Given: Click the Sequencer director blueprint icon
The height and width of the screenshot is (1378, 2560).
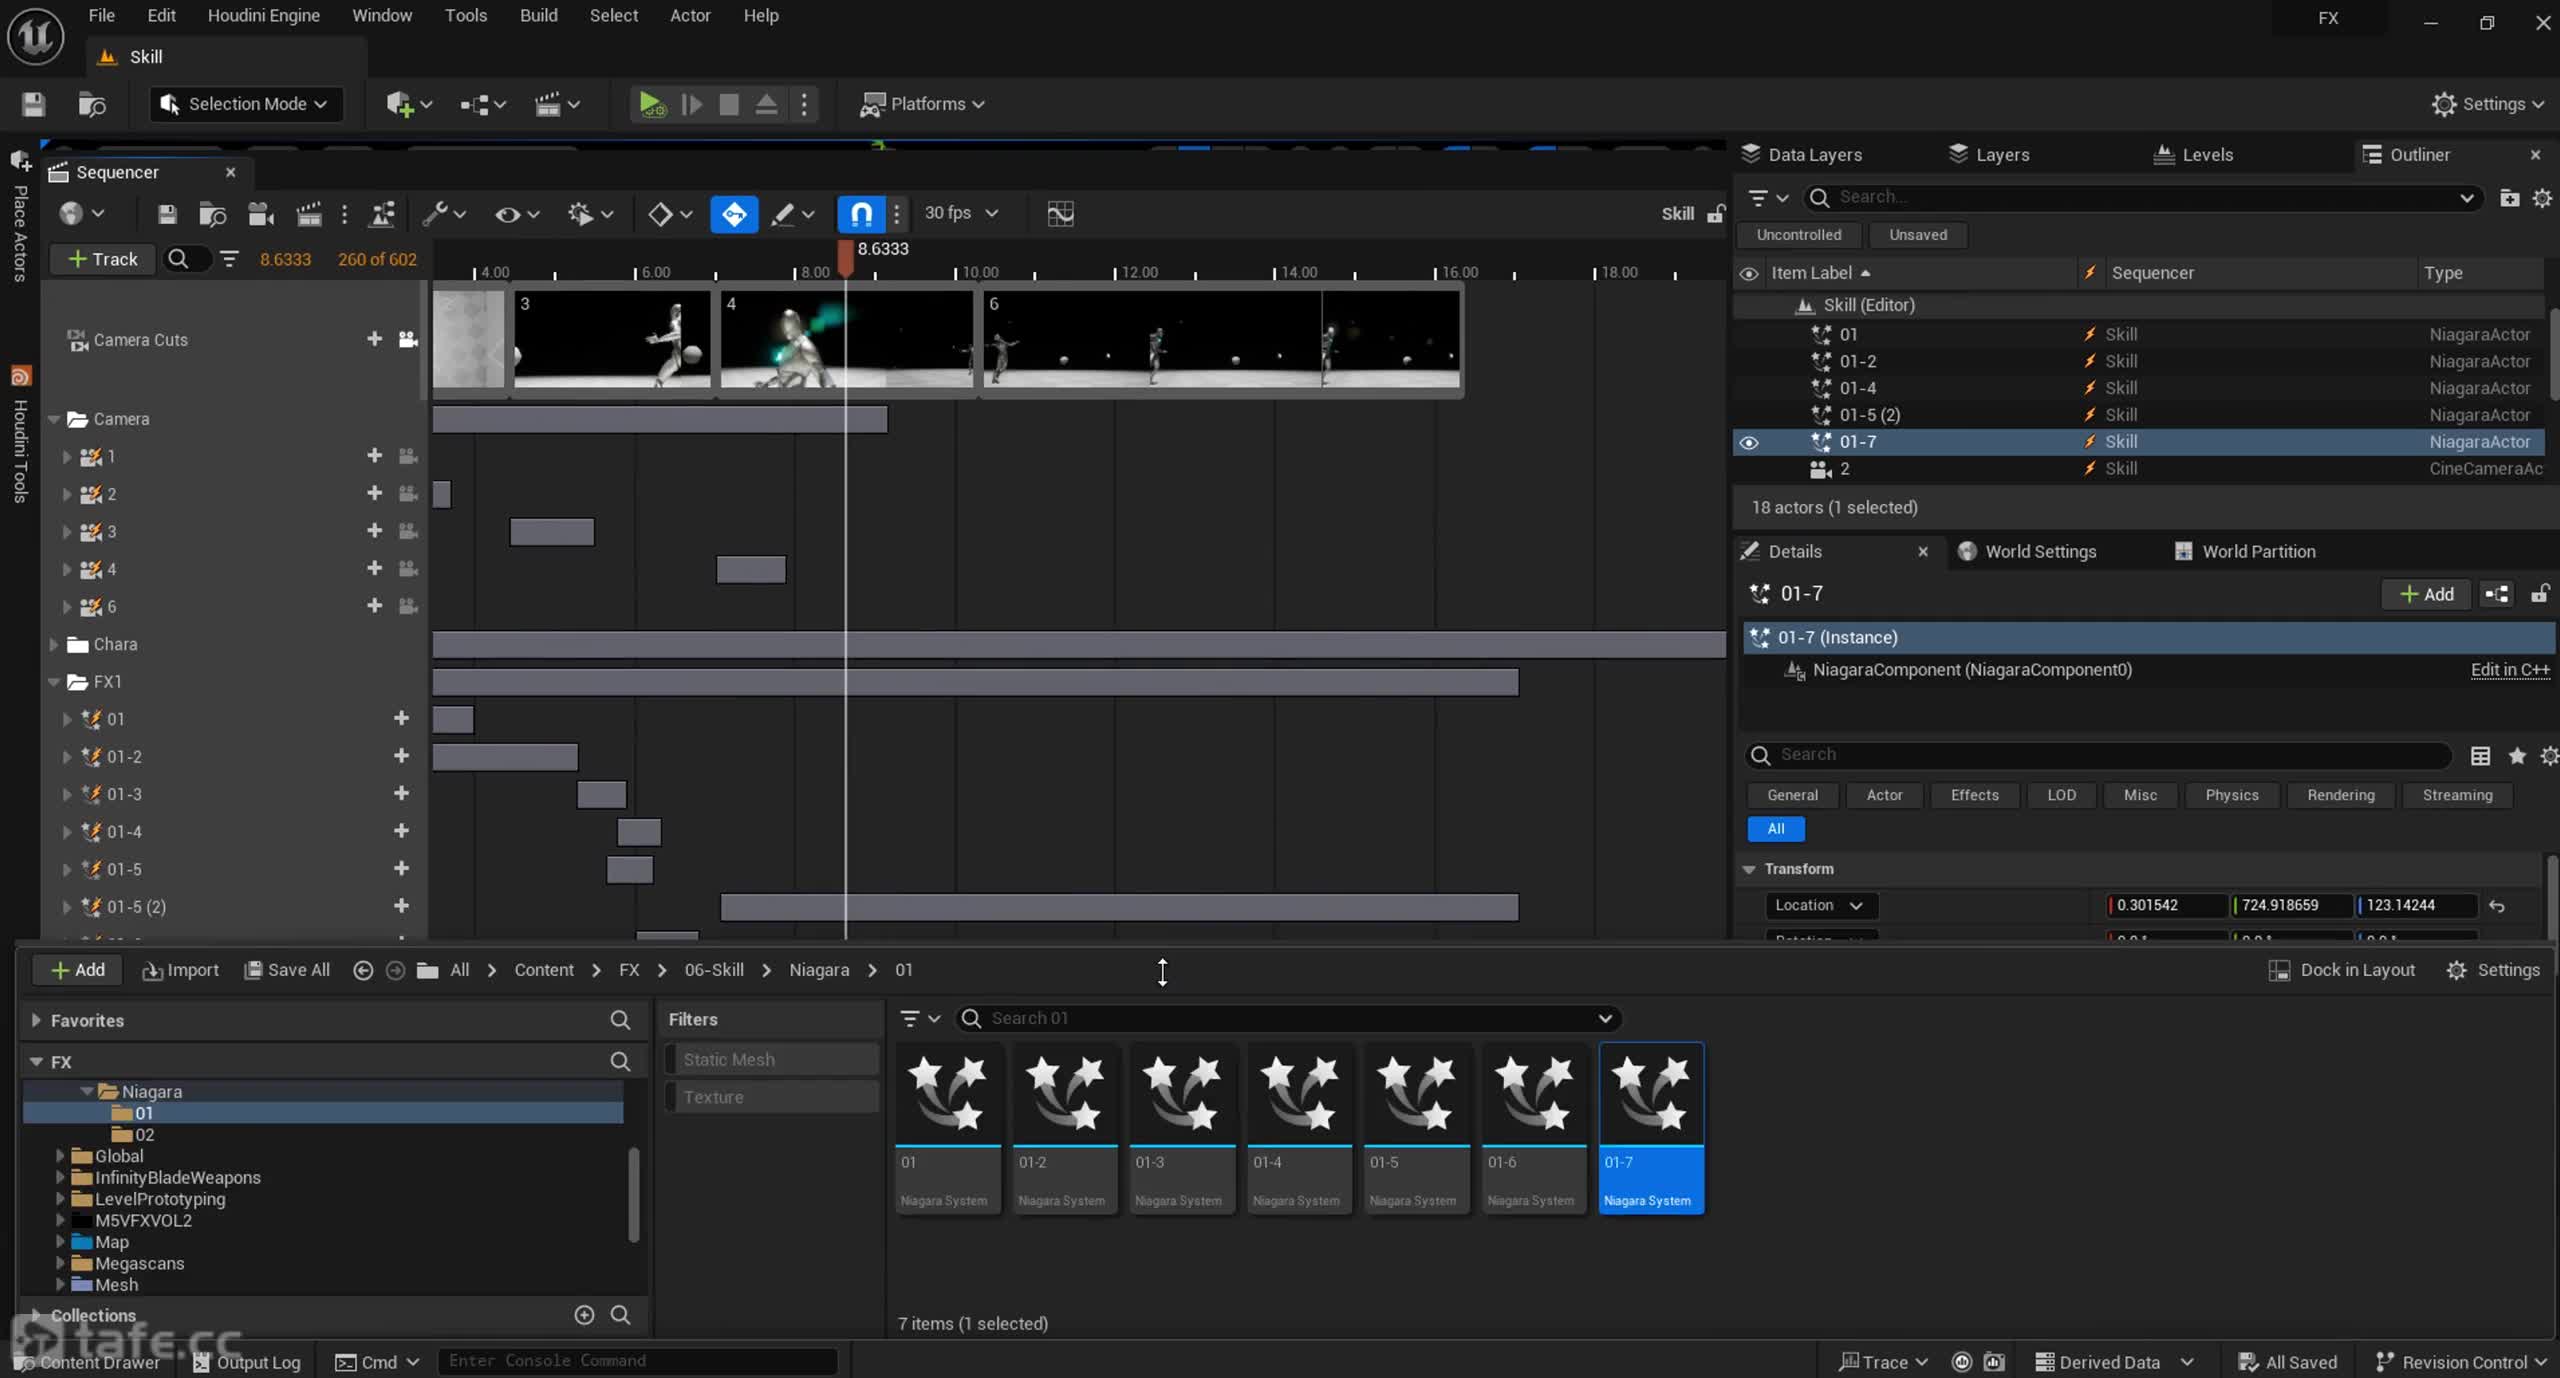Looking at the screenshot, I should tap(383, 214).
